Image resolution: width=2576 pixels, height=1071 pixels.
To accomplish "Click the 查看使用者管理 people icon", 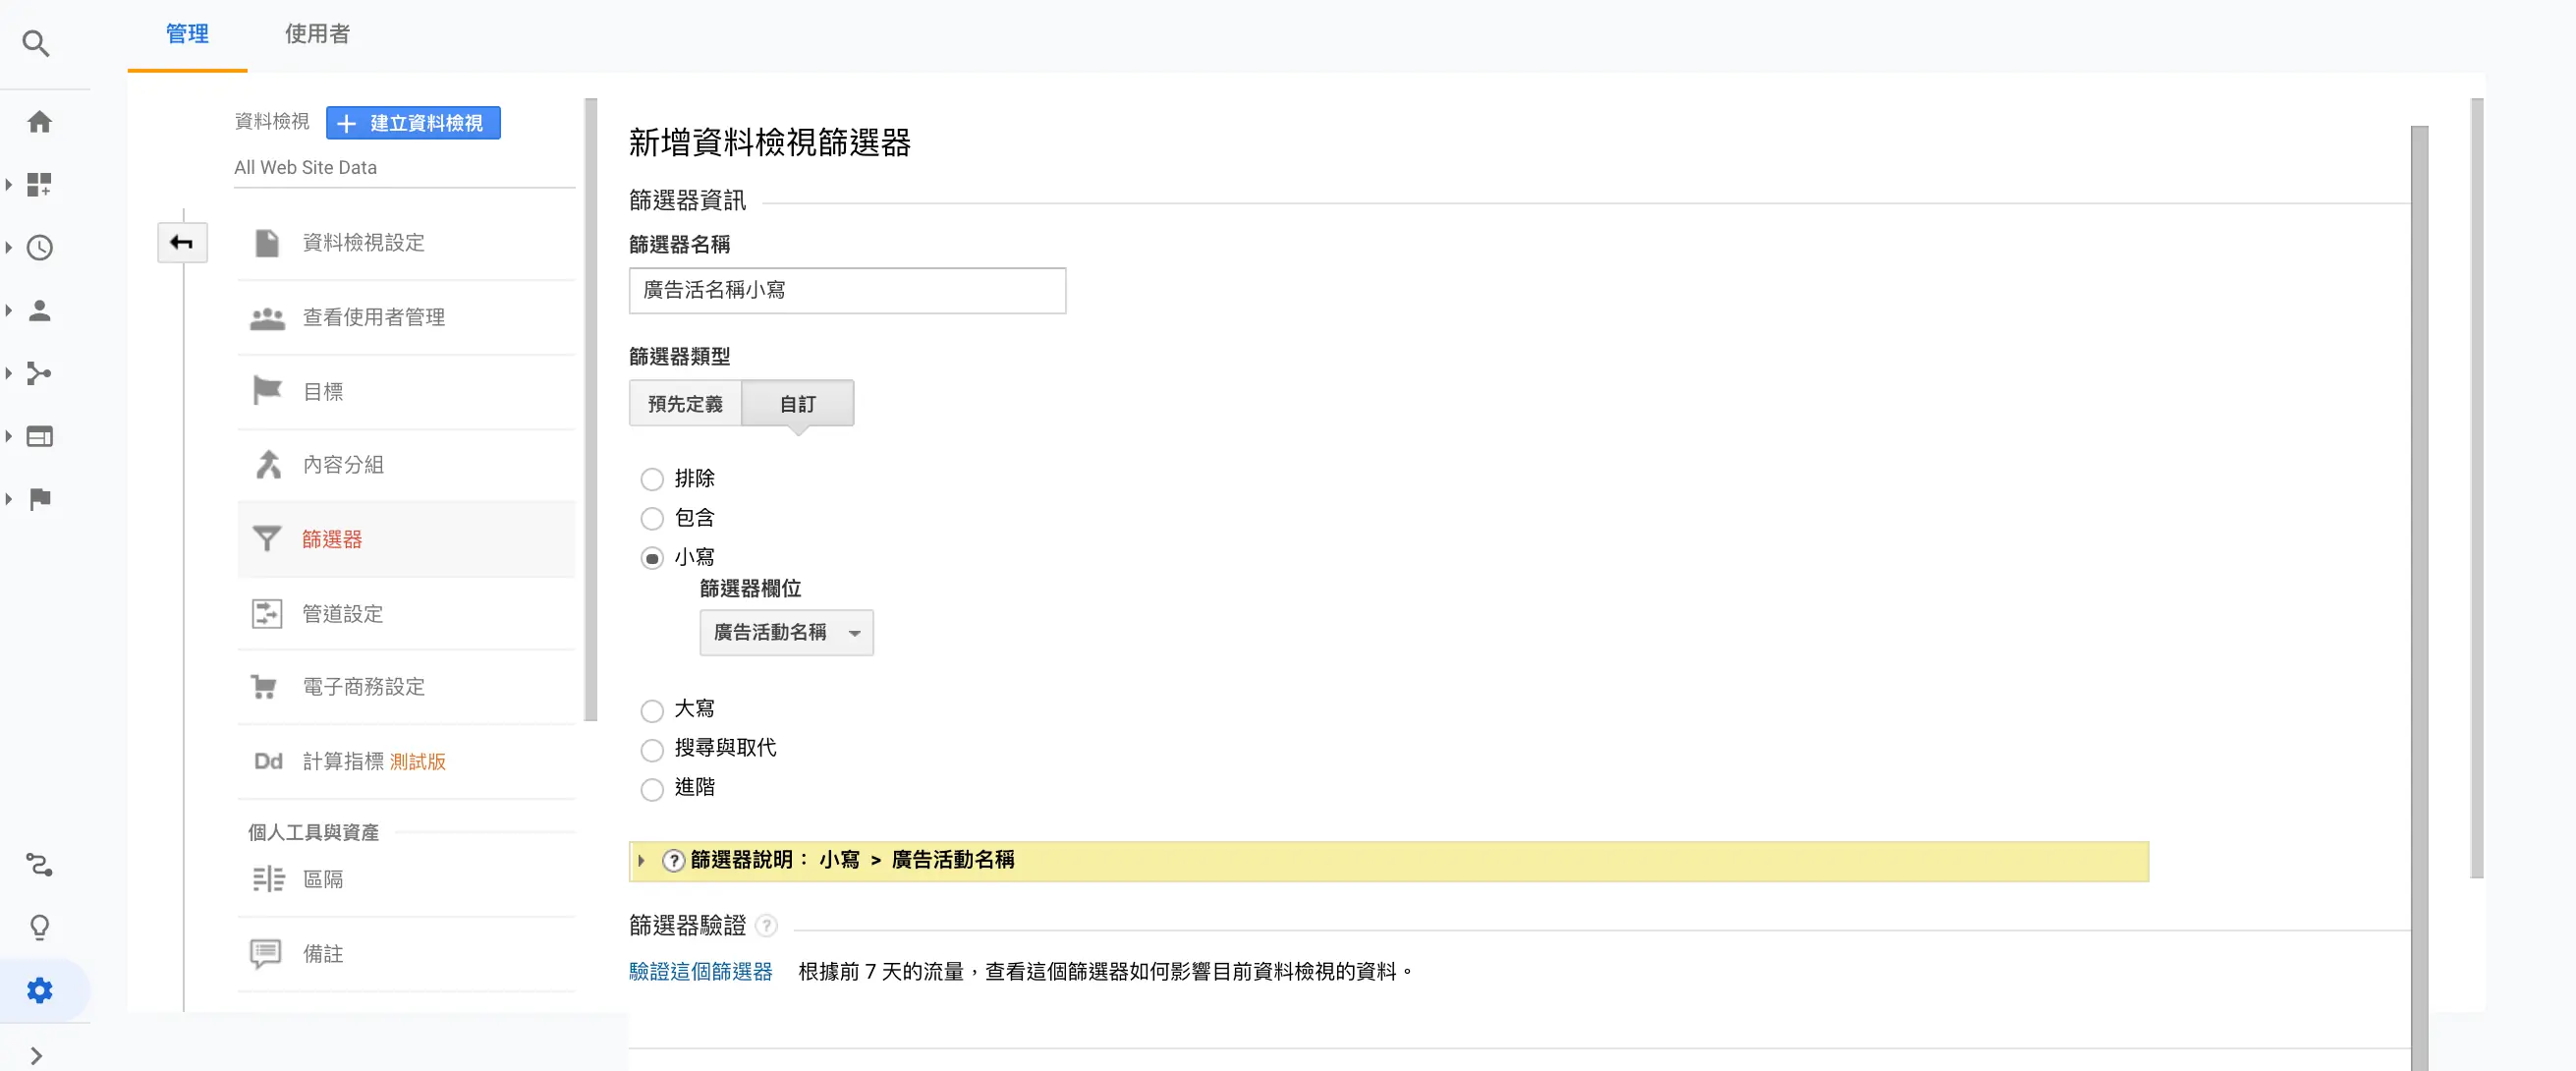I will click(x=267, y=318).
